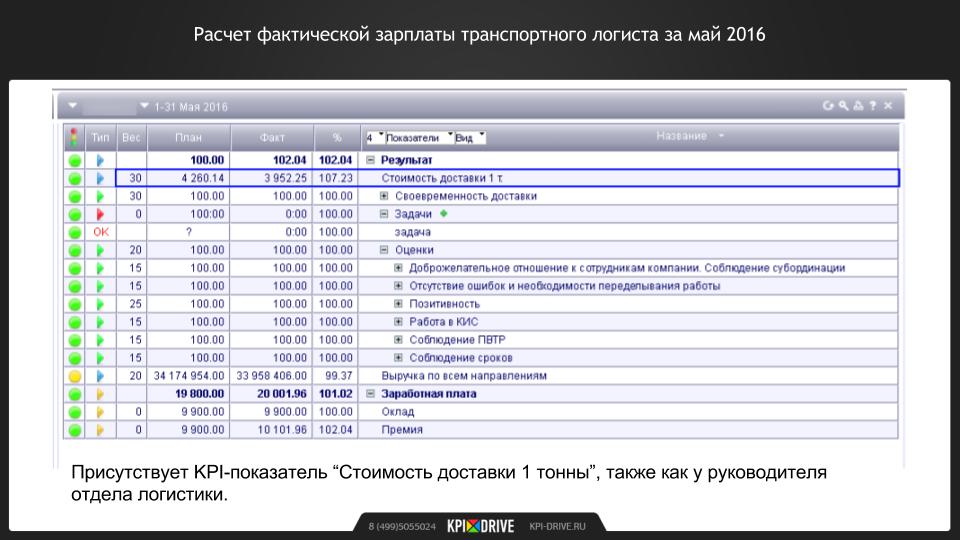Open help via the question mark icon
The width and height of the screenshot is (960, 540).
pyautogui.click(x=872, y=106)
